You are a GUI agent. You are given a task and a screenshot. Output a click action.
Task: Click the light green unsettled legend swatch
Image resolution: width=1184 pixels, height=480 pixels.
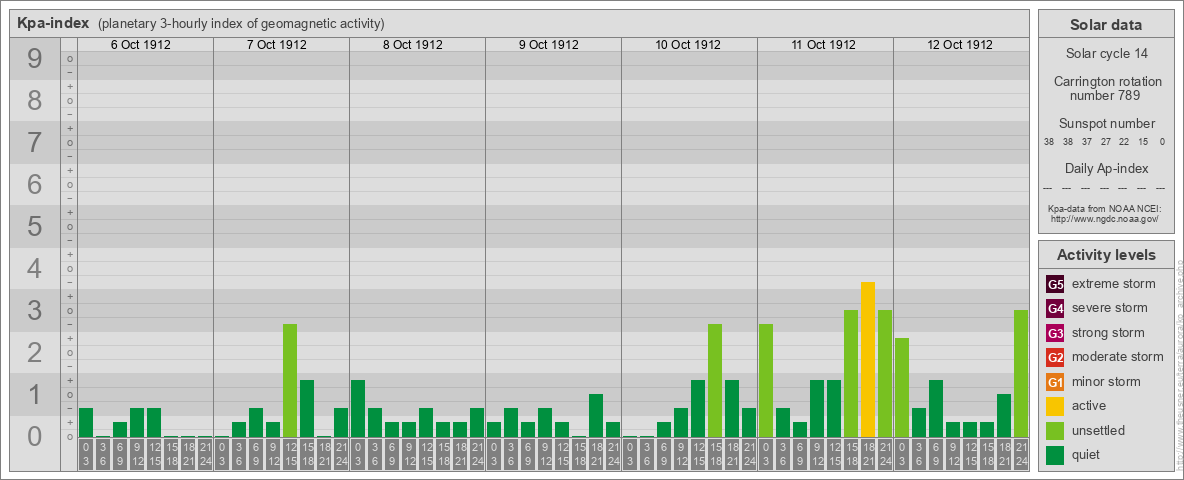coord(1056,430)
